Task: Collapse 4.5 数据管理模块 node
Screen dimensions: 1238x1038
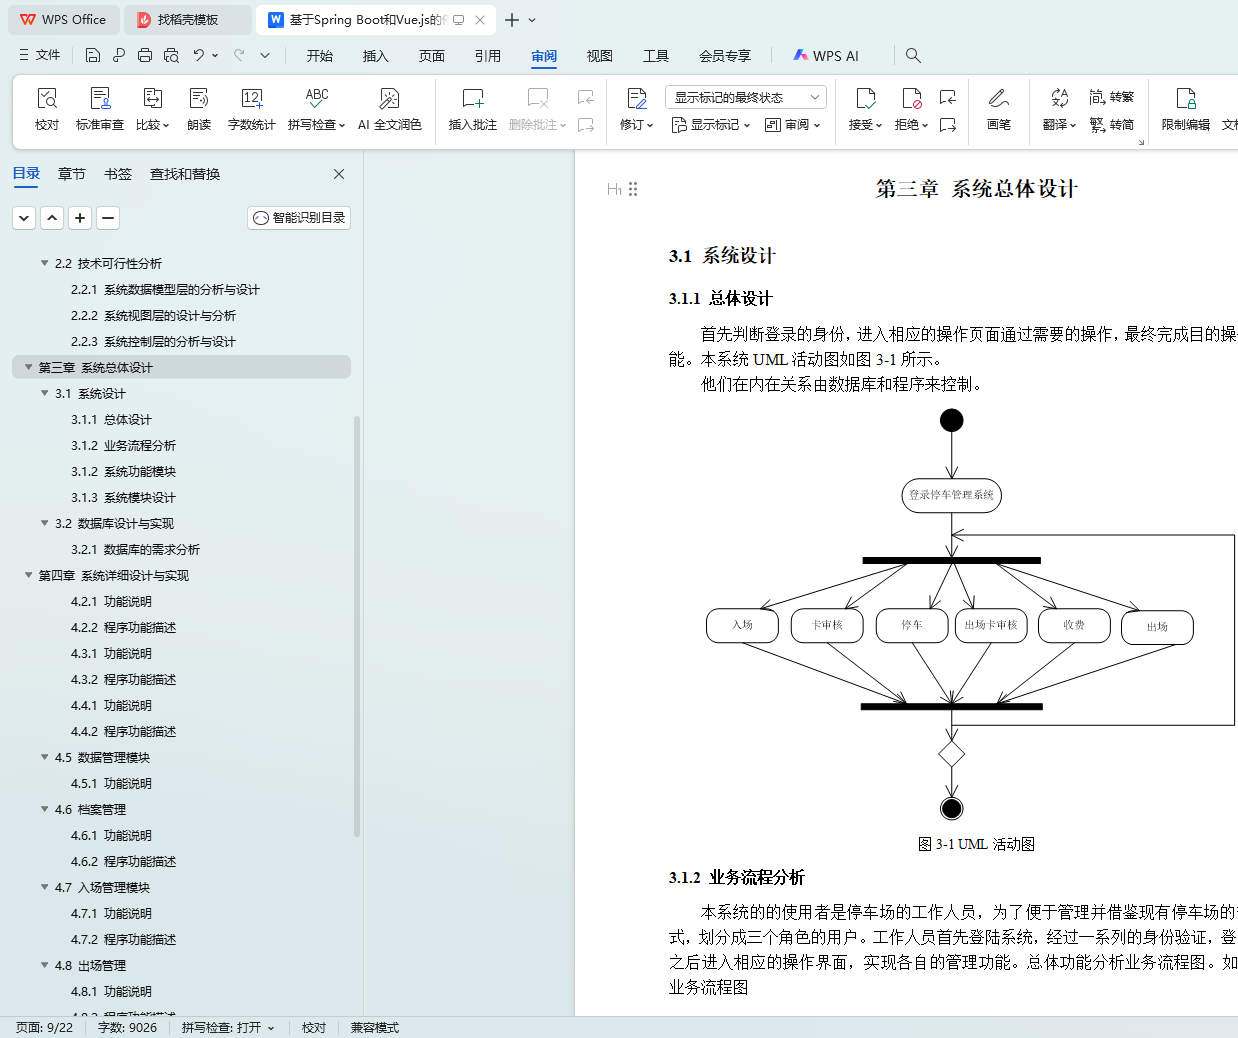Action: tap(45, 757)
